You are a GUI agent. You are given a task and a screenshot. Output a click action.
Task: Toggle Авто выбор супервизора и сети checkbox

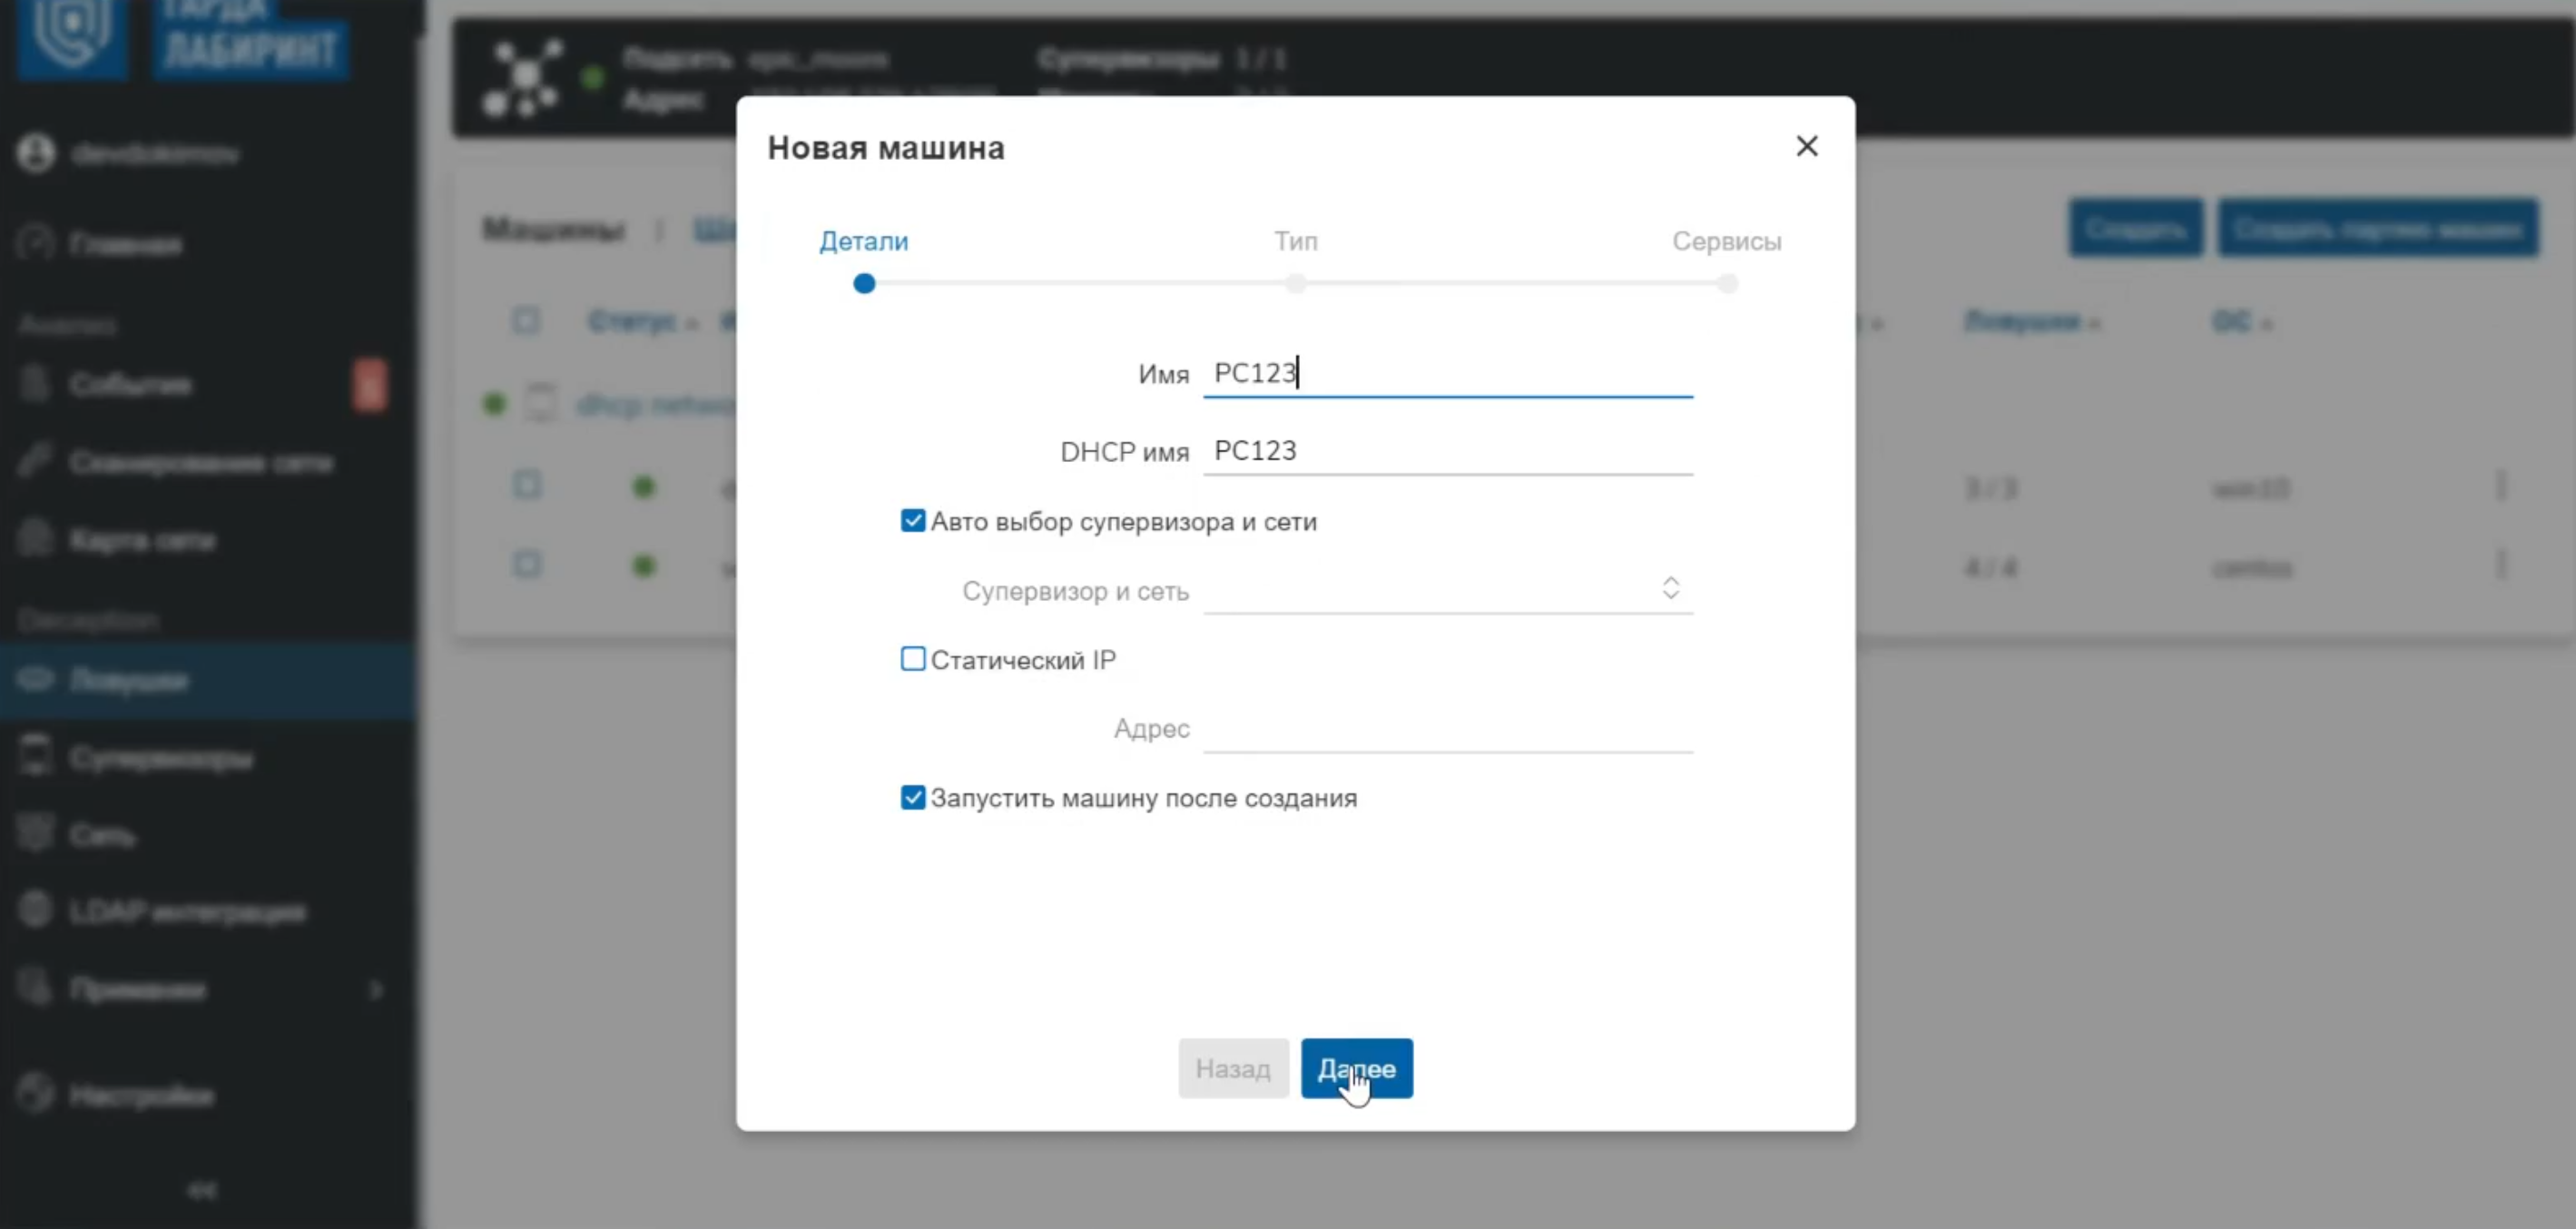[912, 521]
